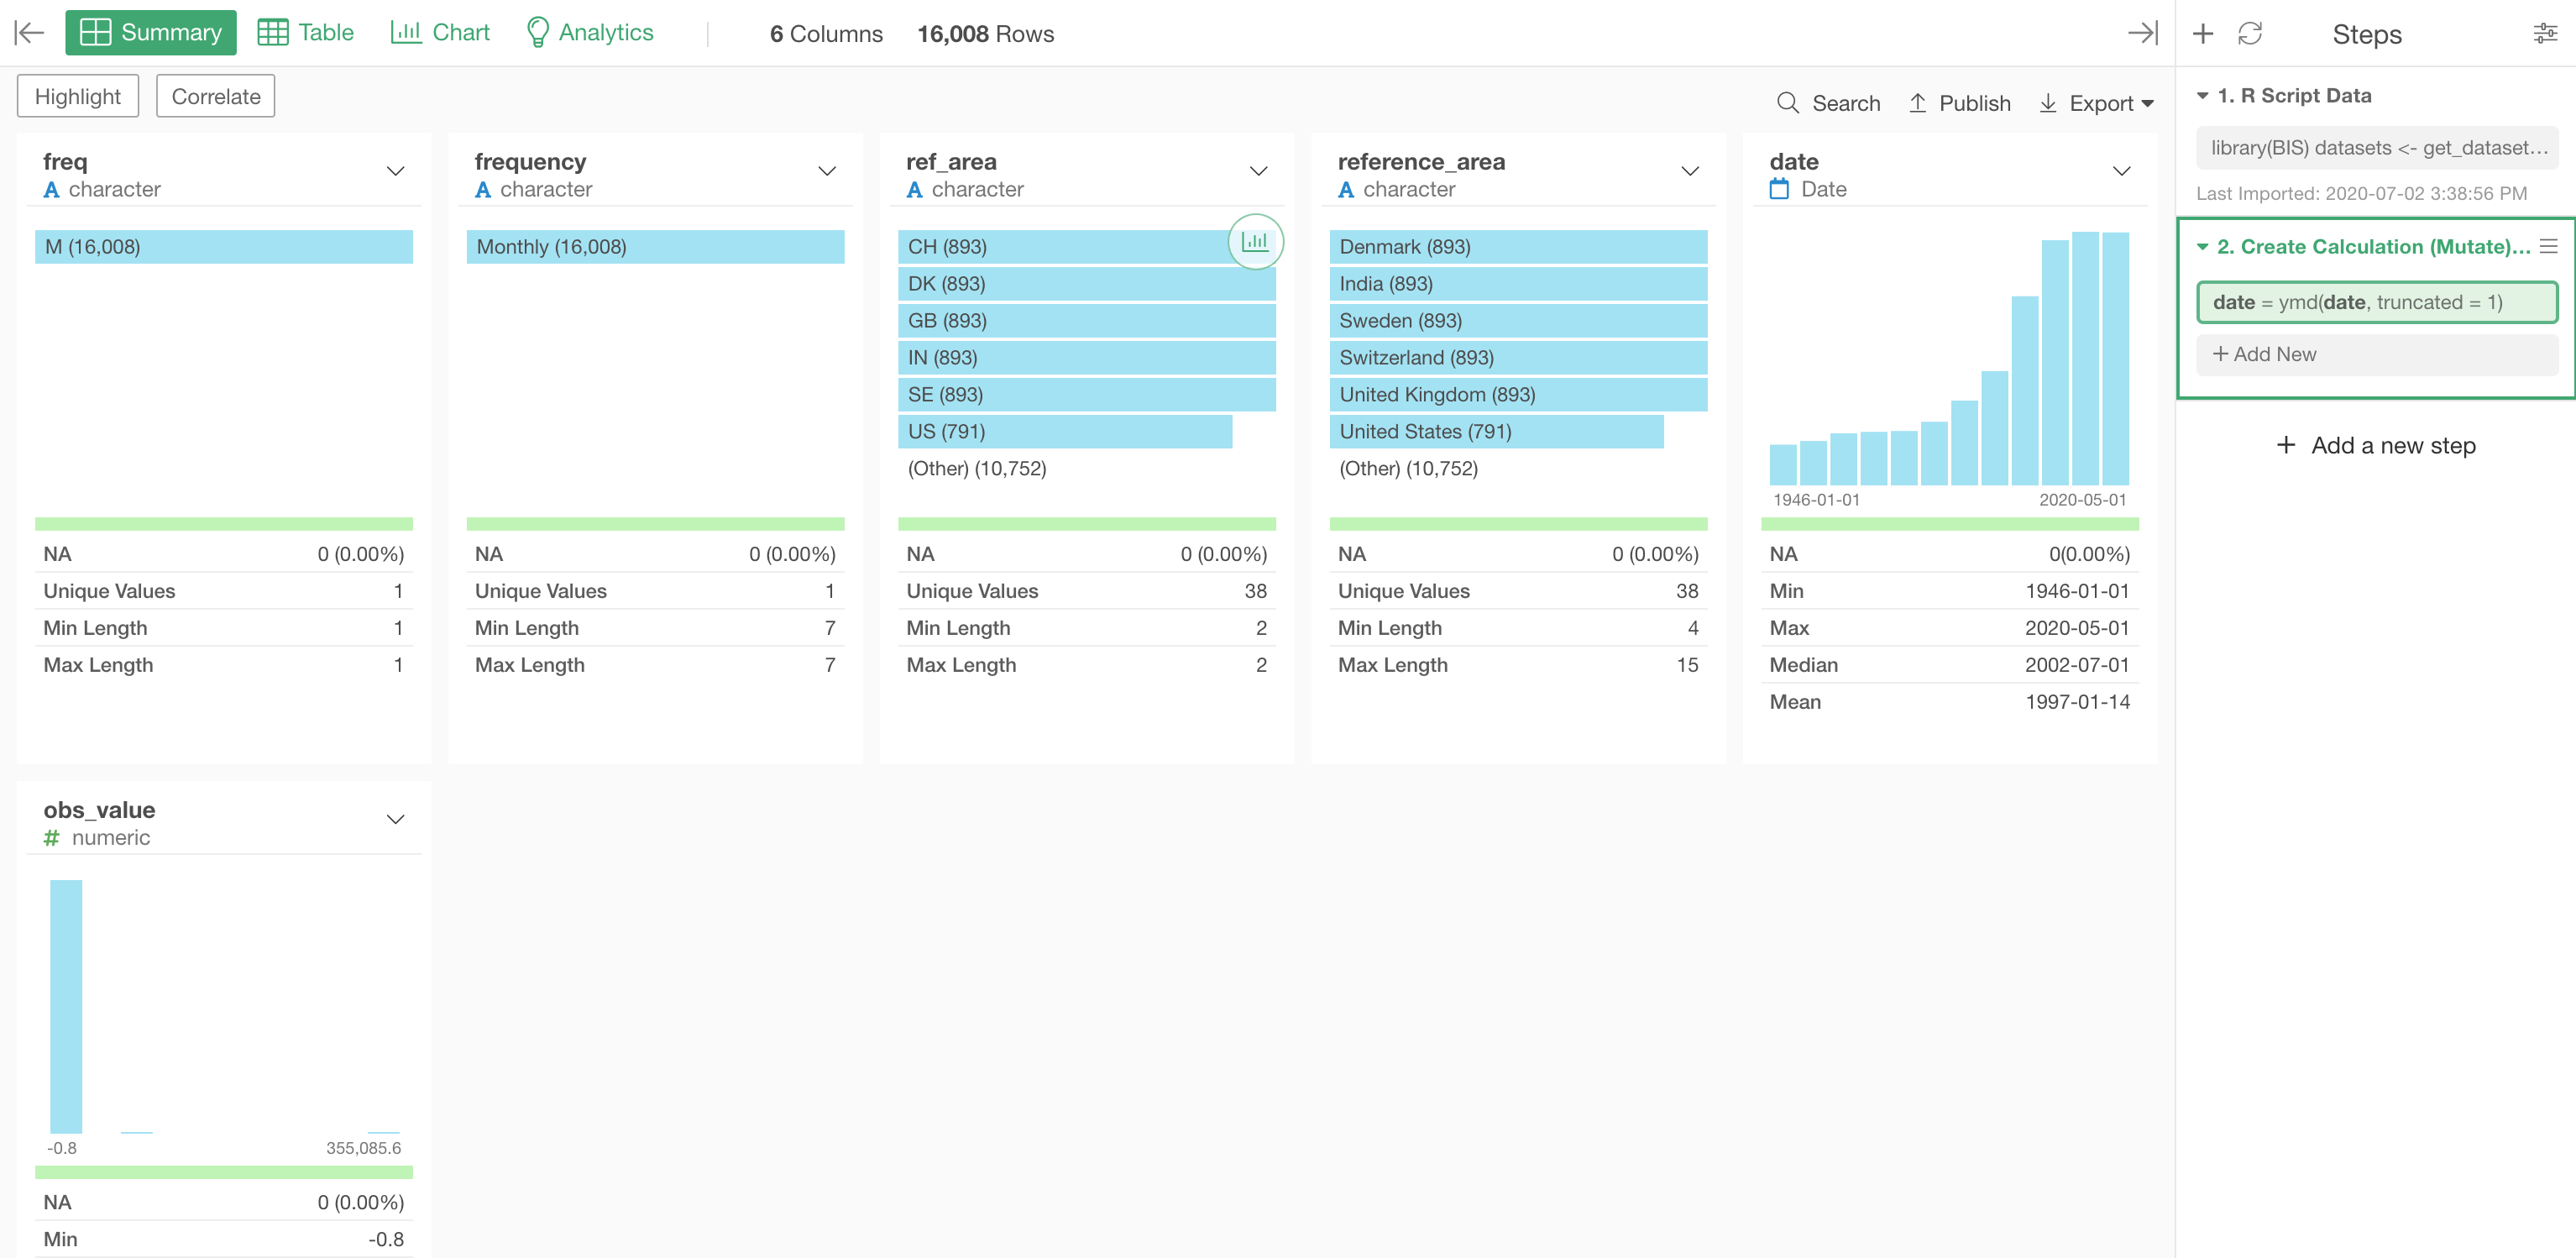
Task: Open the Steps settings sliders icon
Action: click(x=2544, y=34)
